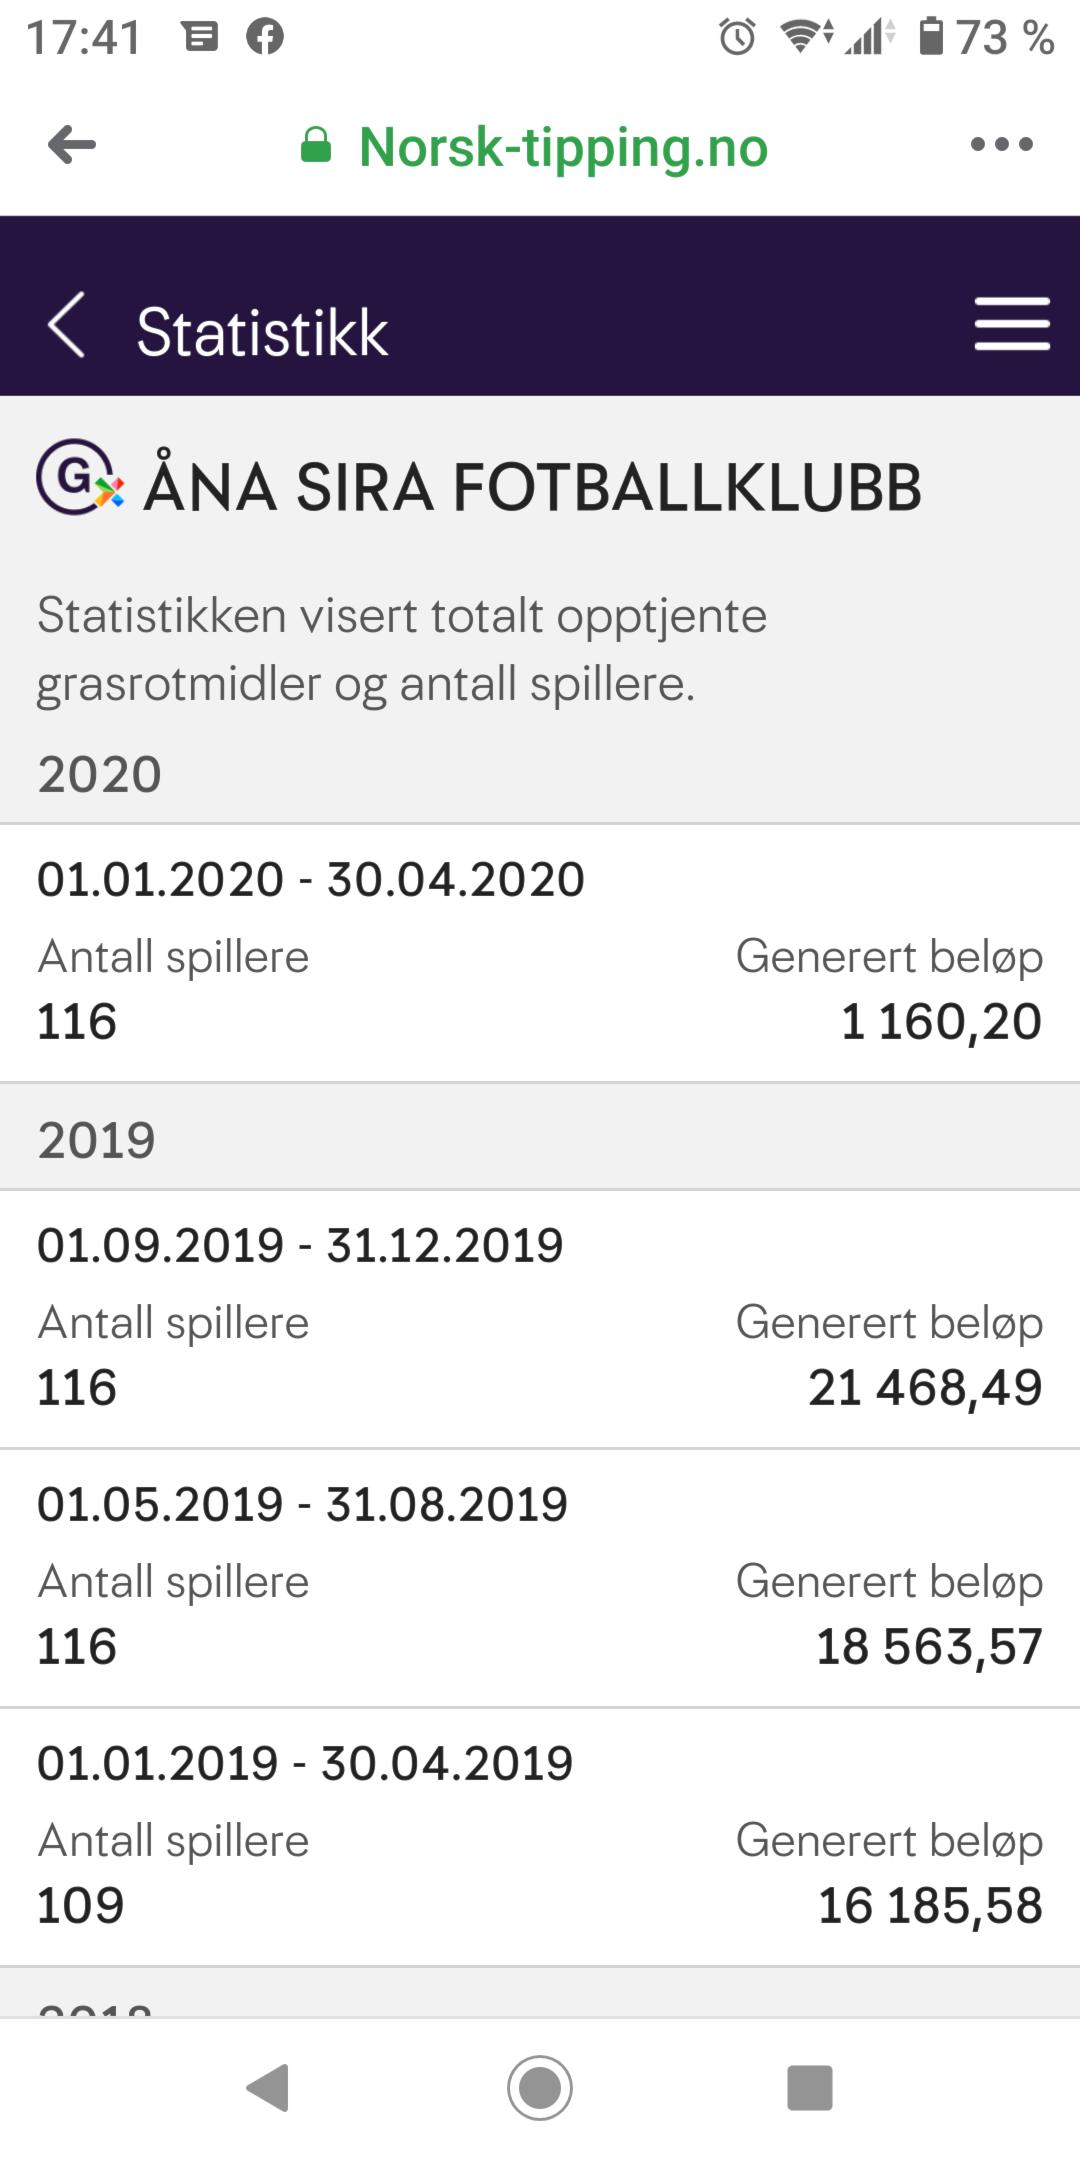Select the 18 563,57 generated amount
Viewport: 1080px width, 2160px height.
coord(929,1646)
